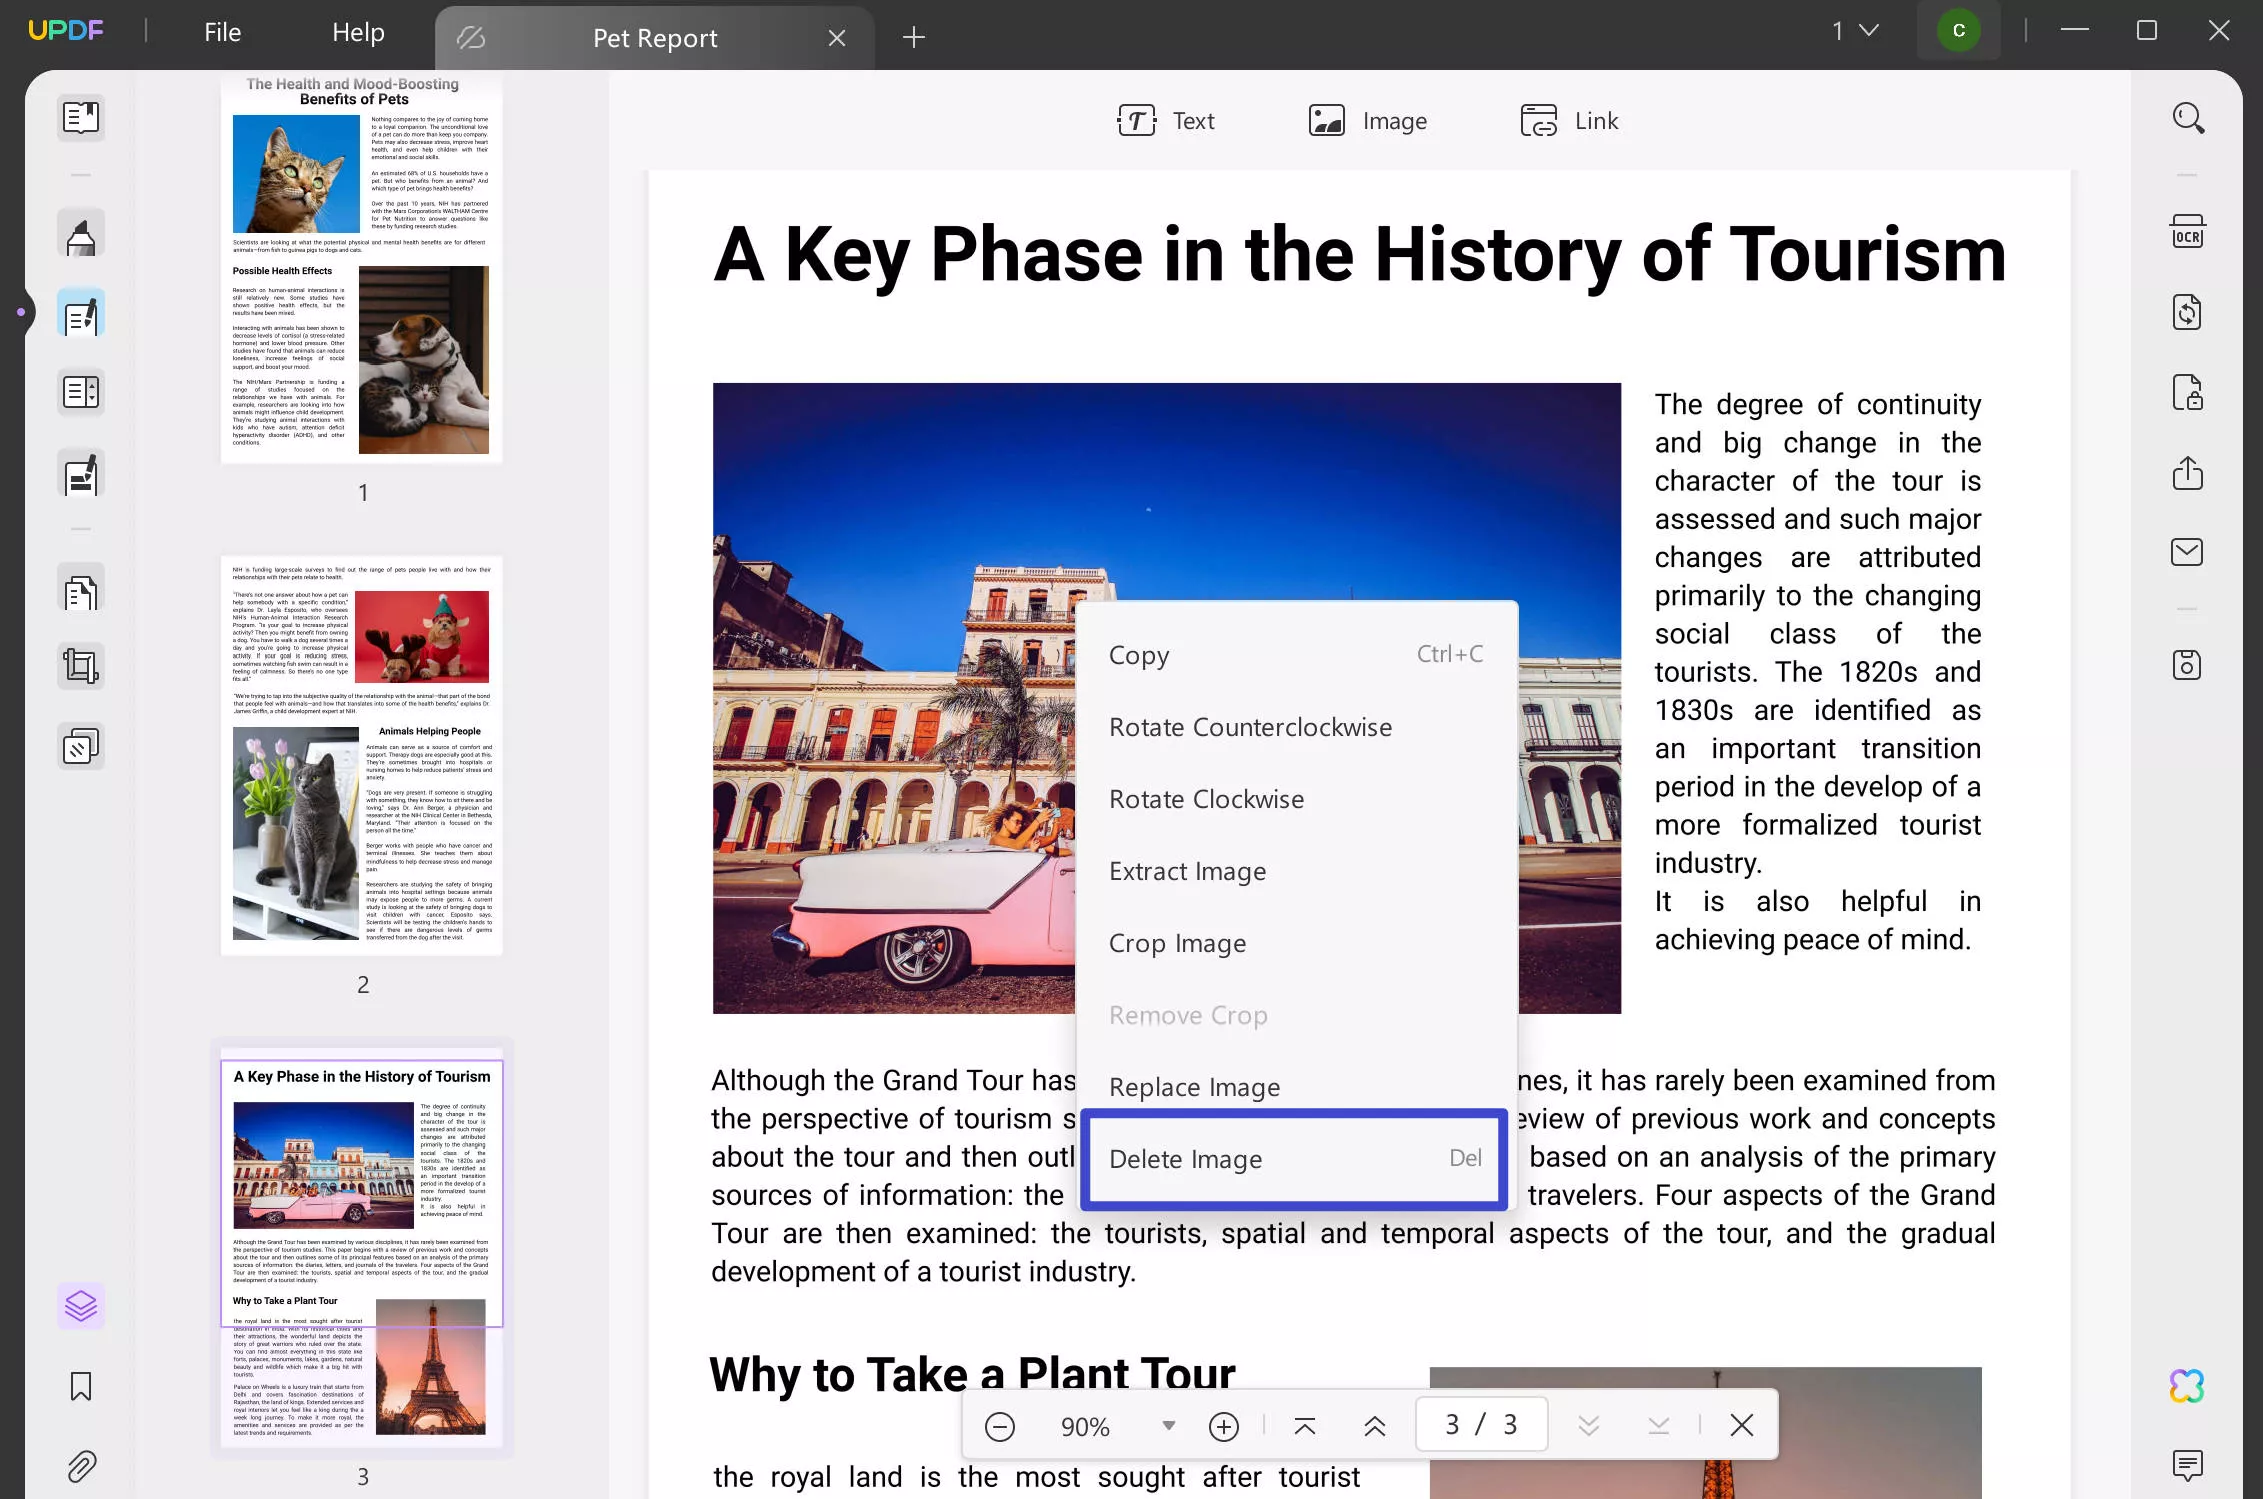Open the File menu
The width and height of the screenshot is (2263, 1499).
222,32
